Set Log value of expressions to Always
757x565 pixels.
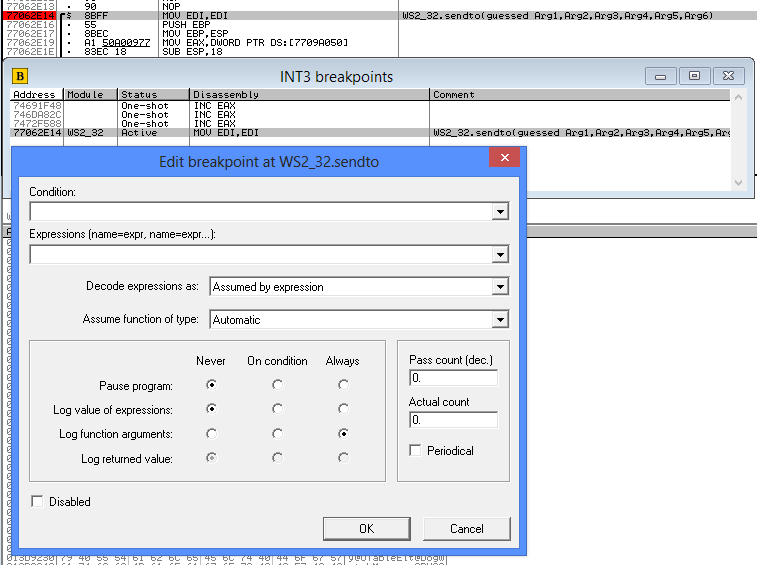[x=343, y=409]
